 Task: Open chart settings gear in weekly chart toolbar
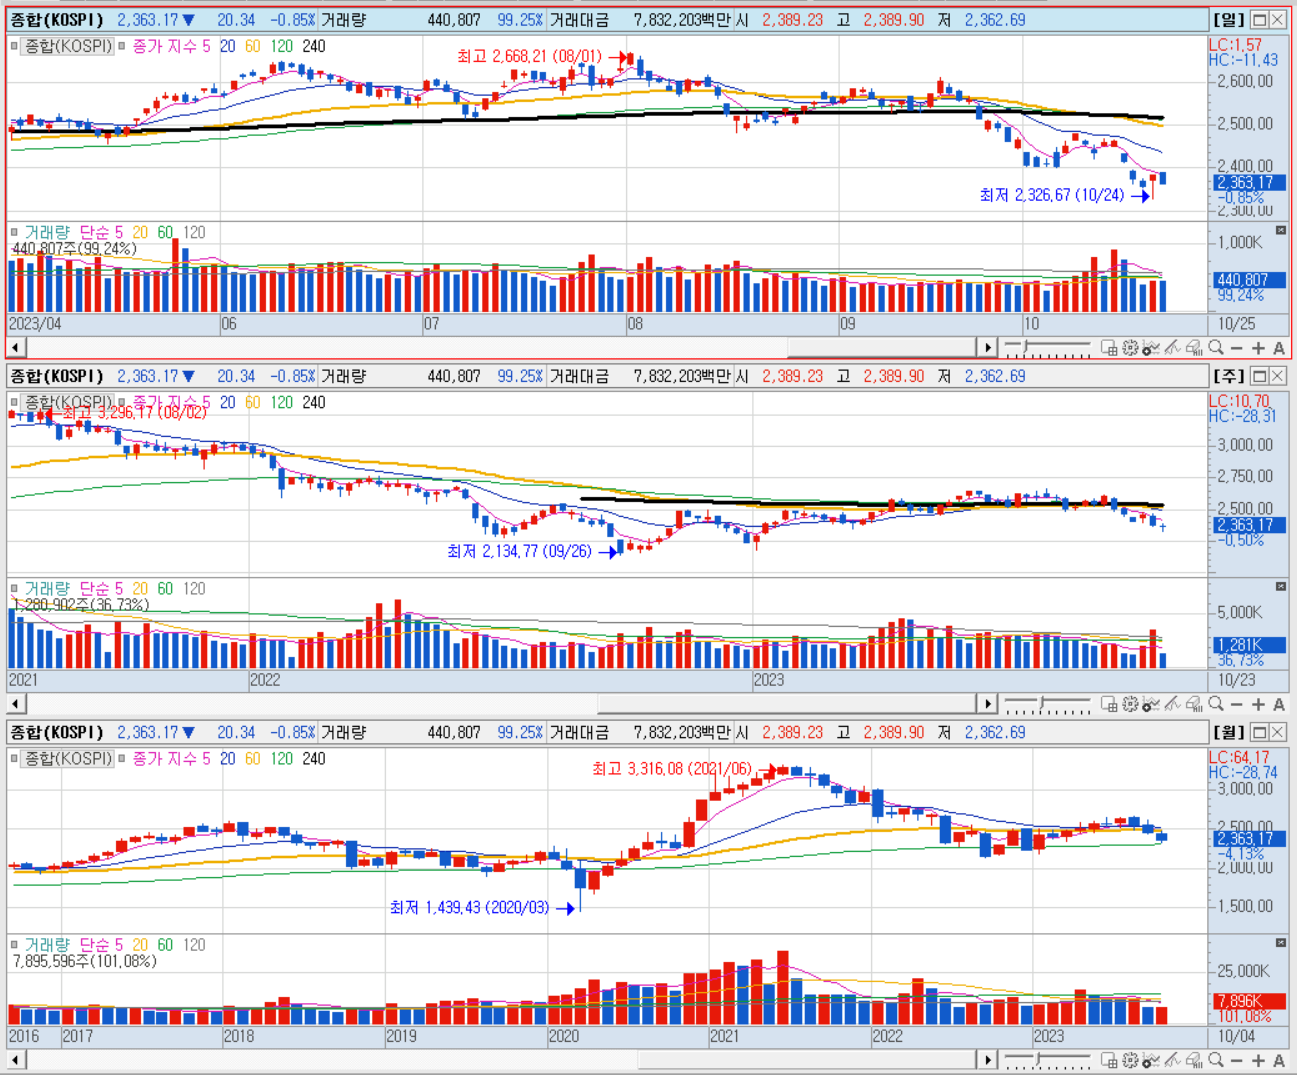click(x=1130, y=704)
